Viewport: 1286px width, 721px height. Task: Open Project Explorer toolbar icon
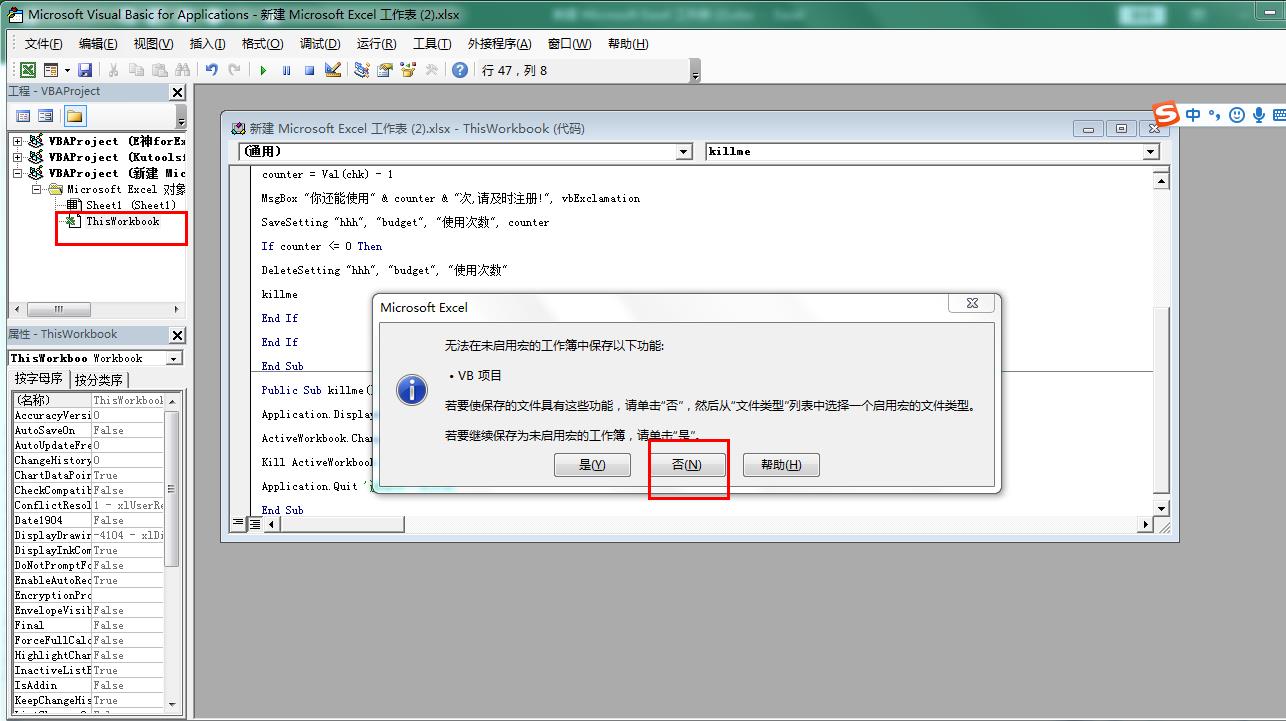click(x=362, y=70)
